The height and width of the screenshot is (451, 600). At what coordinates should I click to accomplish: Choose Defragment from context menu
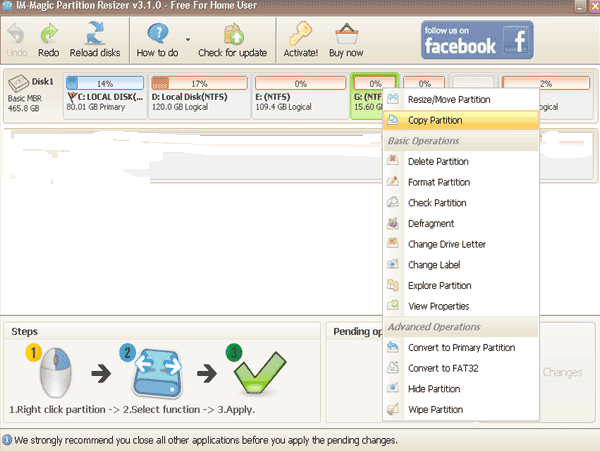(x=461, y=223)
